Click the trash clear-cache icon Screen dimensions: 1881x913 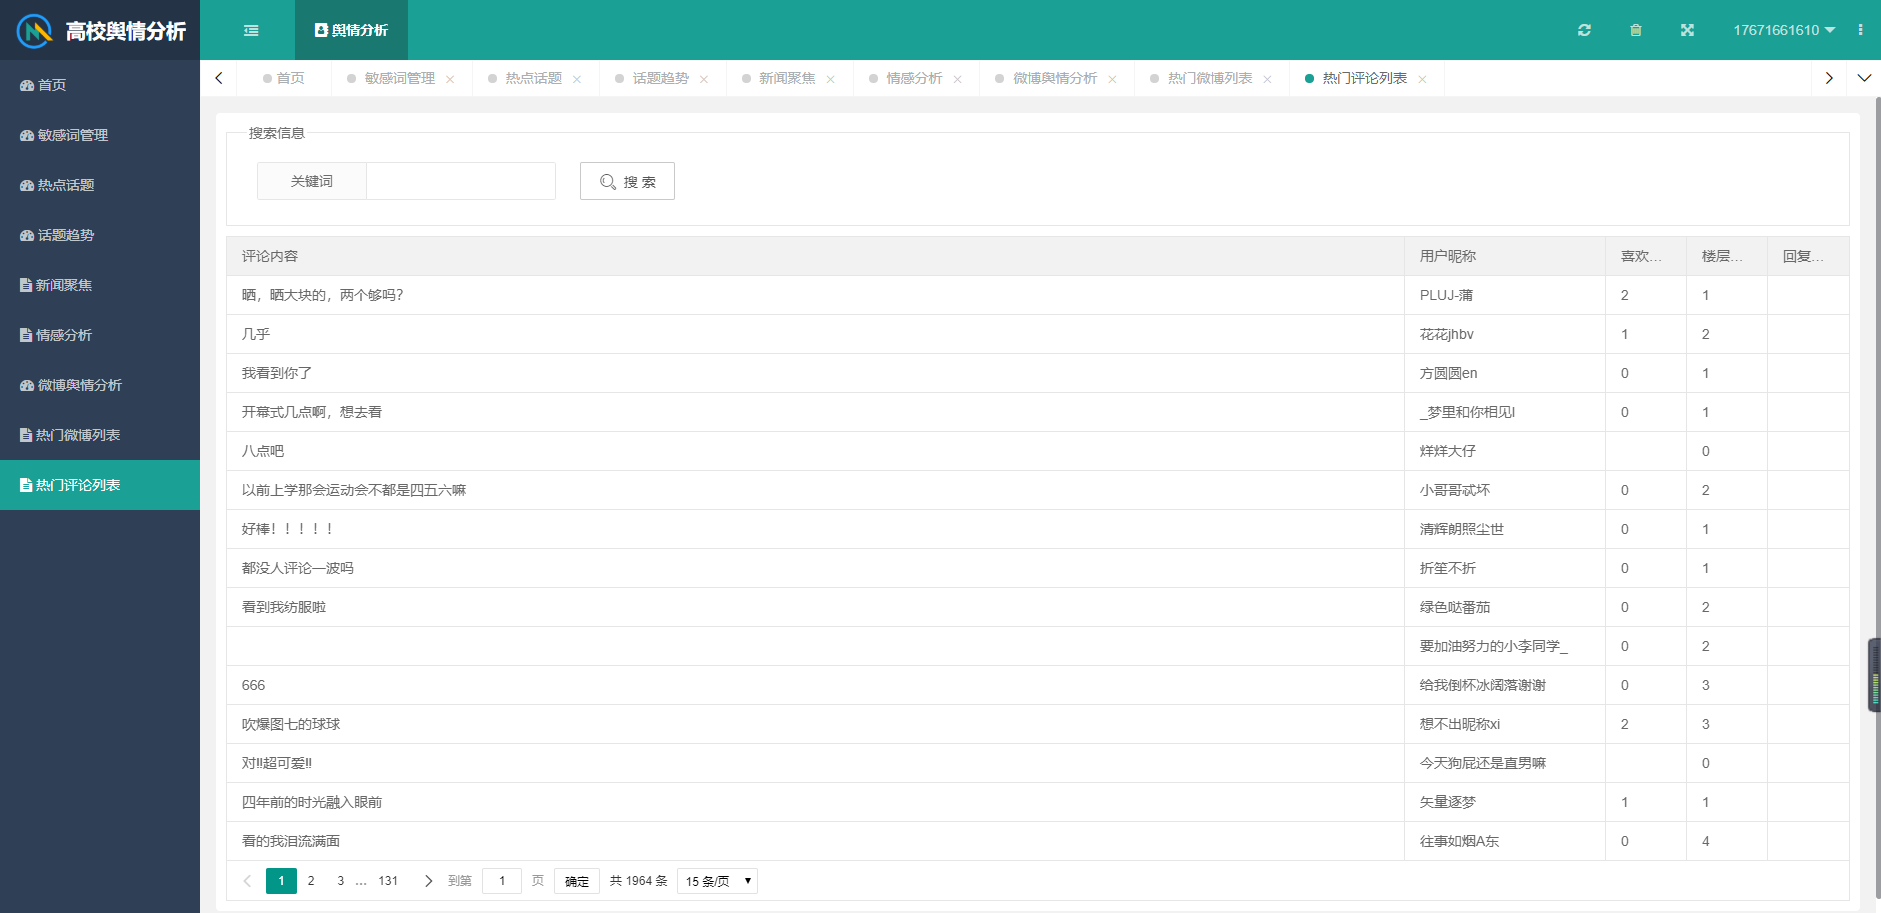coord(1636,30)
